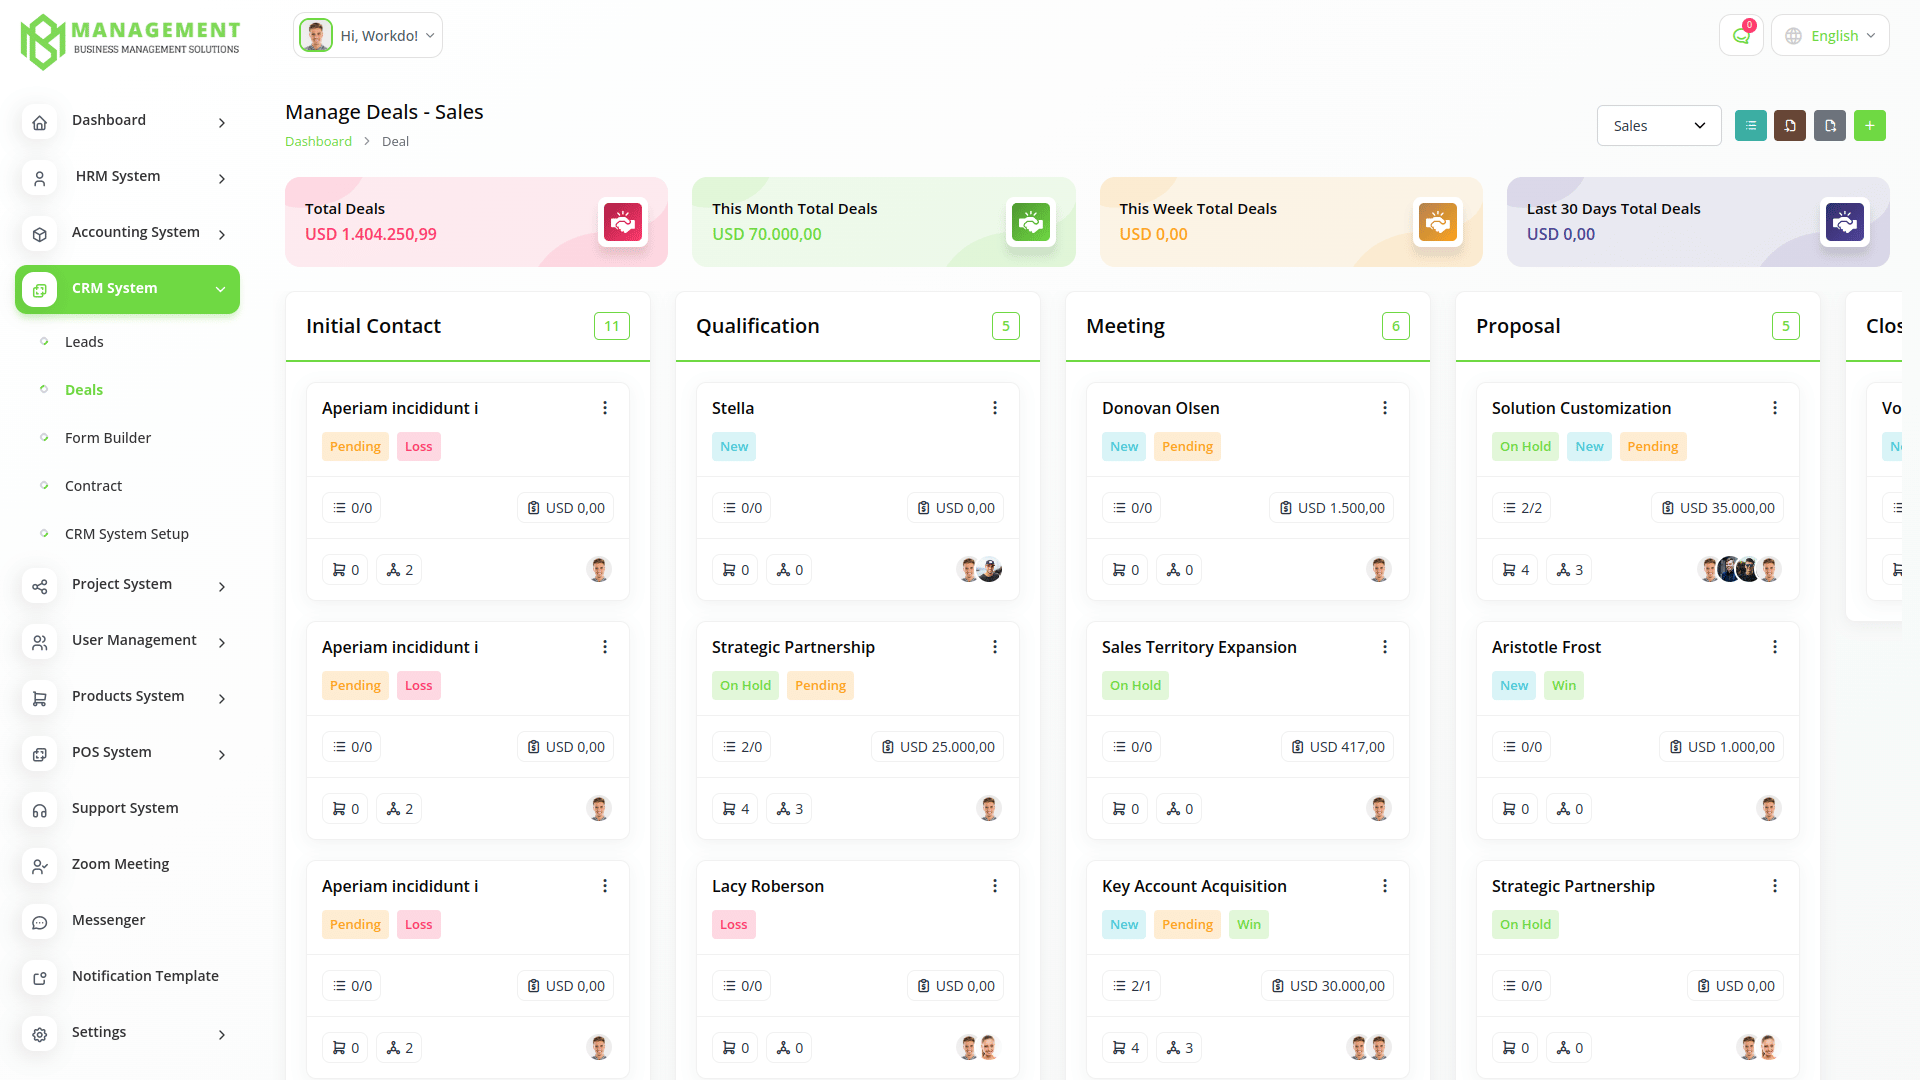Open the Sales pipeline dropdown
1920x1080 pixels.
(1658, 126)
